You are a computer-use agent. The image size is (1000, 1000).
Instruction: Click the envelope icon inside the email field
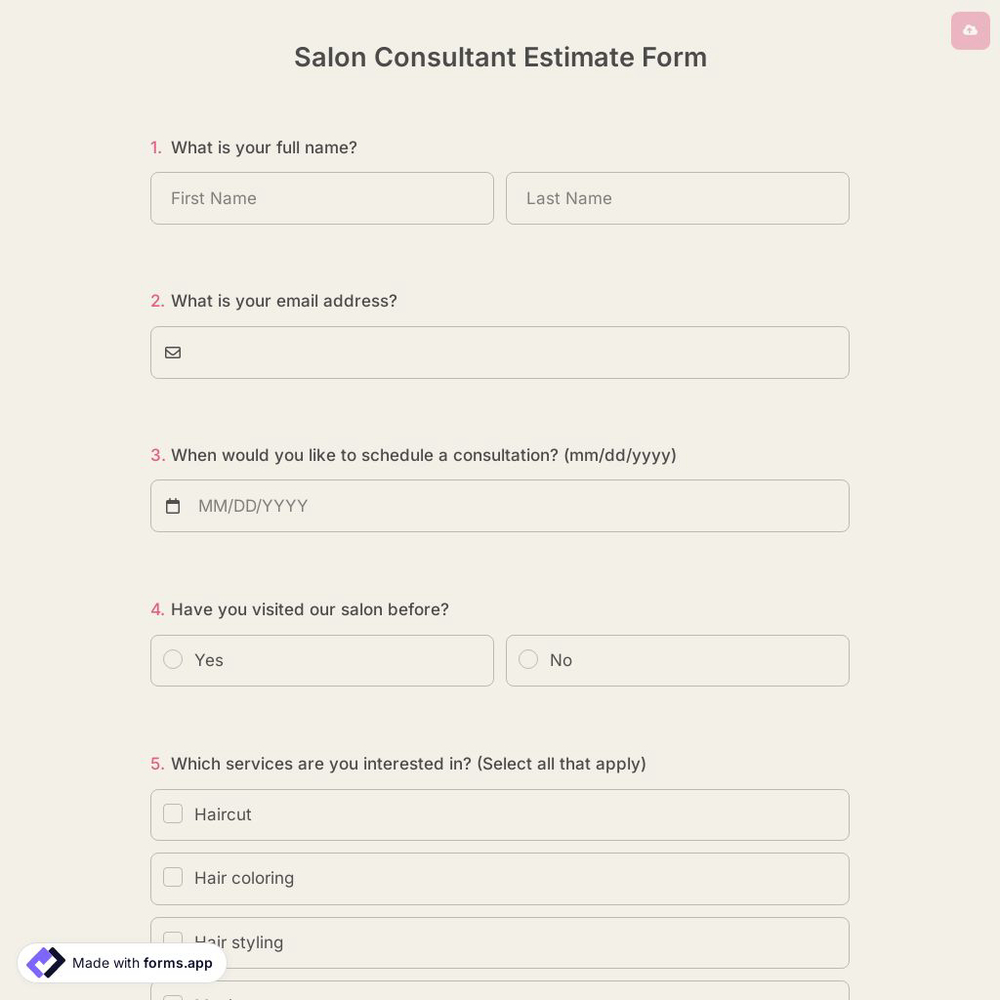(173, 352)
